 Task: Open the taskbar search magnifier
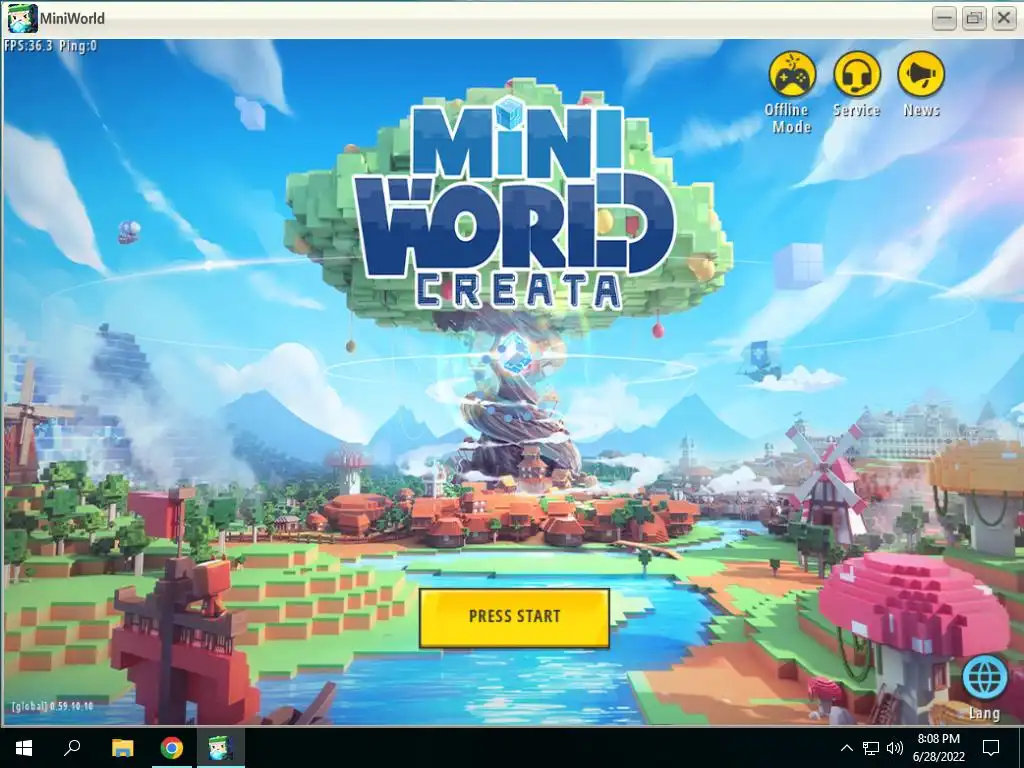pyautogui.click(x=72, y=747)
